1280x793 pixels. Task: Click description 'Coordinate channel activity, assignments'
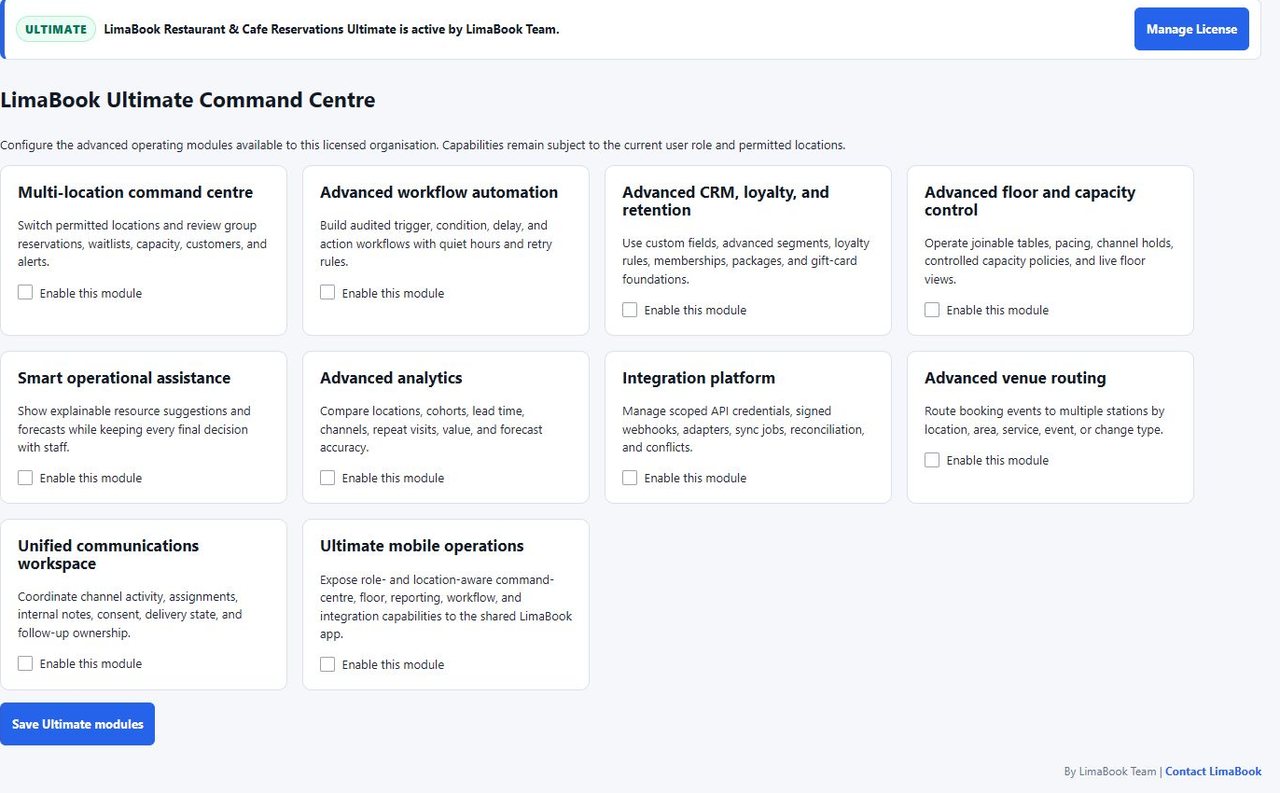(130, 615)
